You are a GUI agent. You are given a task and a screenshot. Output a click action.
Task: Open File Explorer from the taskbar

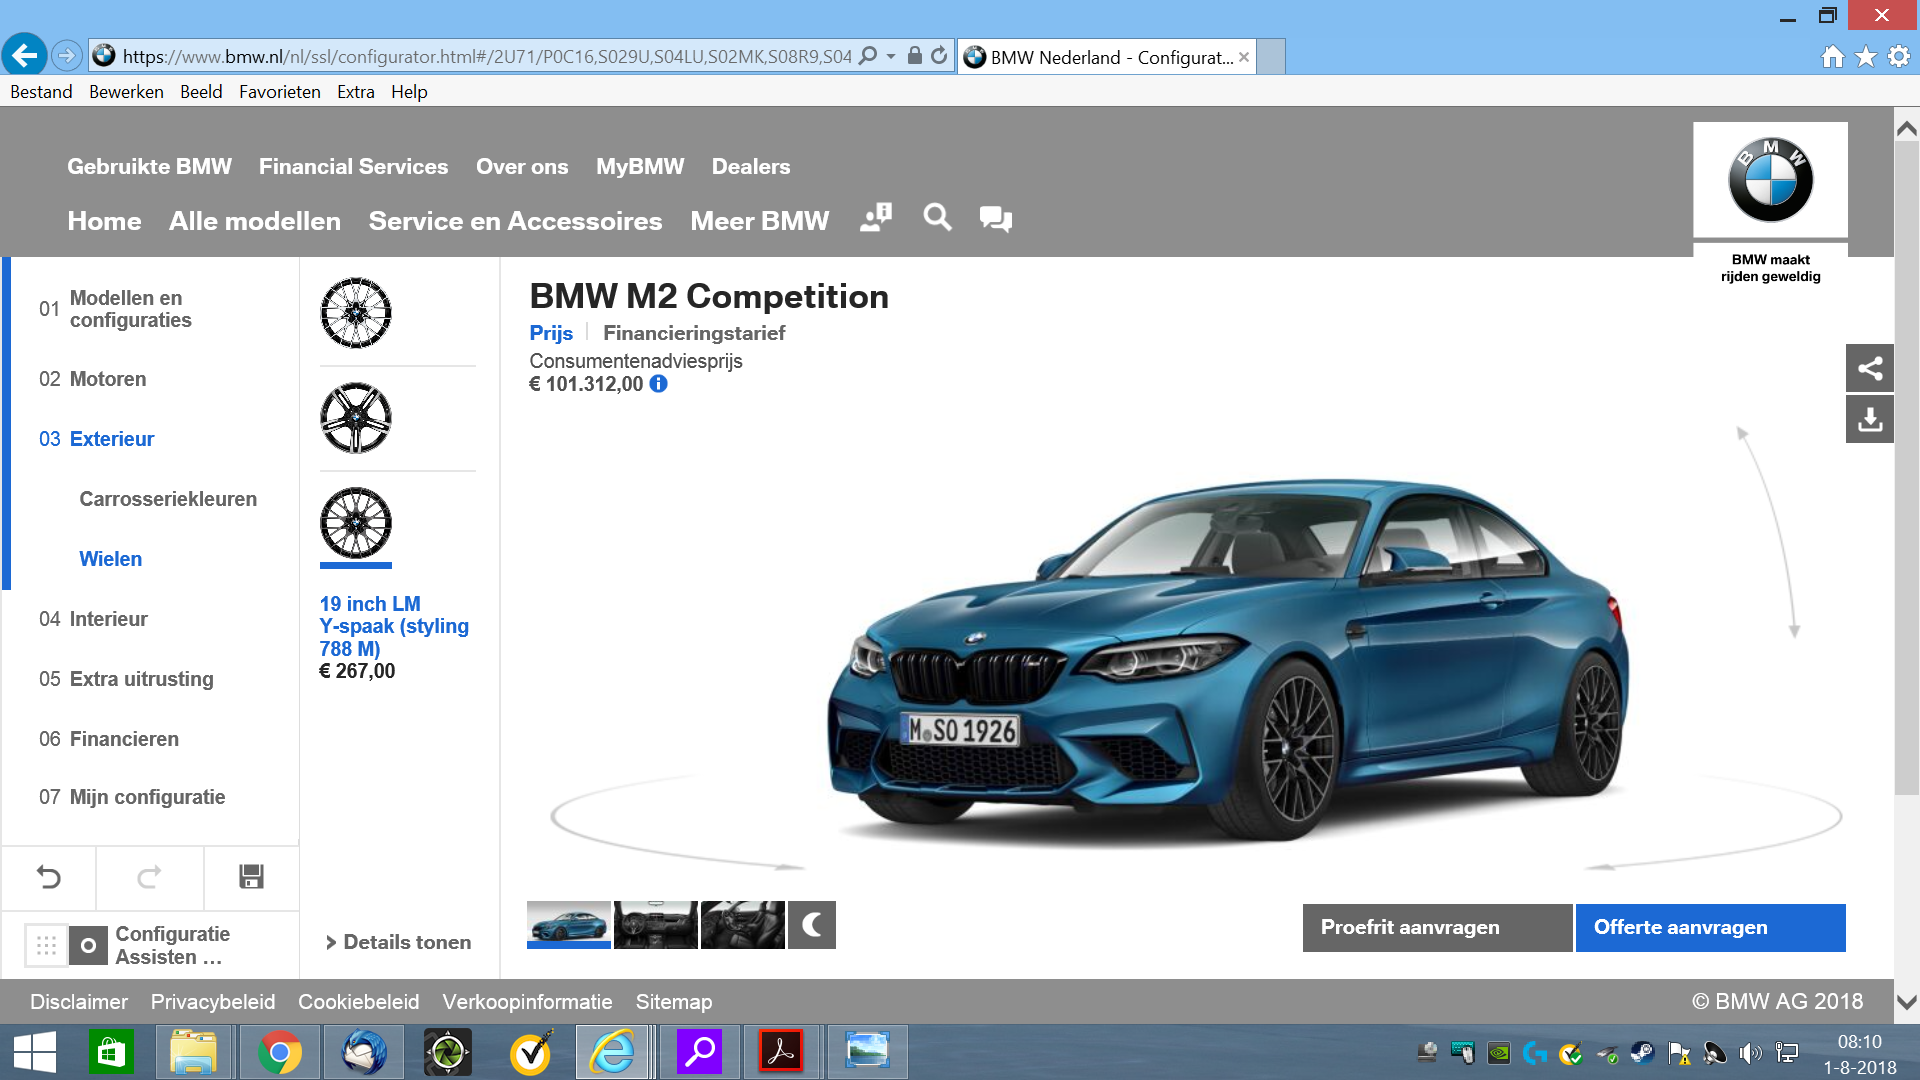pyautogui.click(x=193, y=1052)
